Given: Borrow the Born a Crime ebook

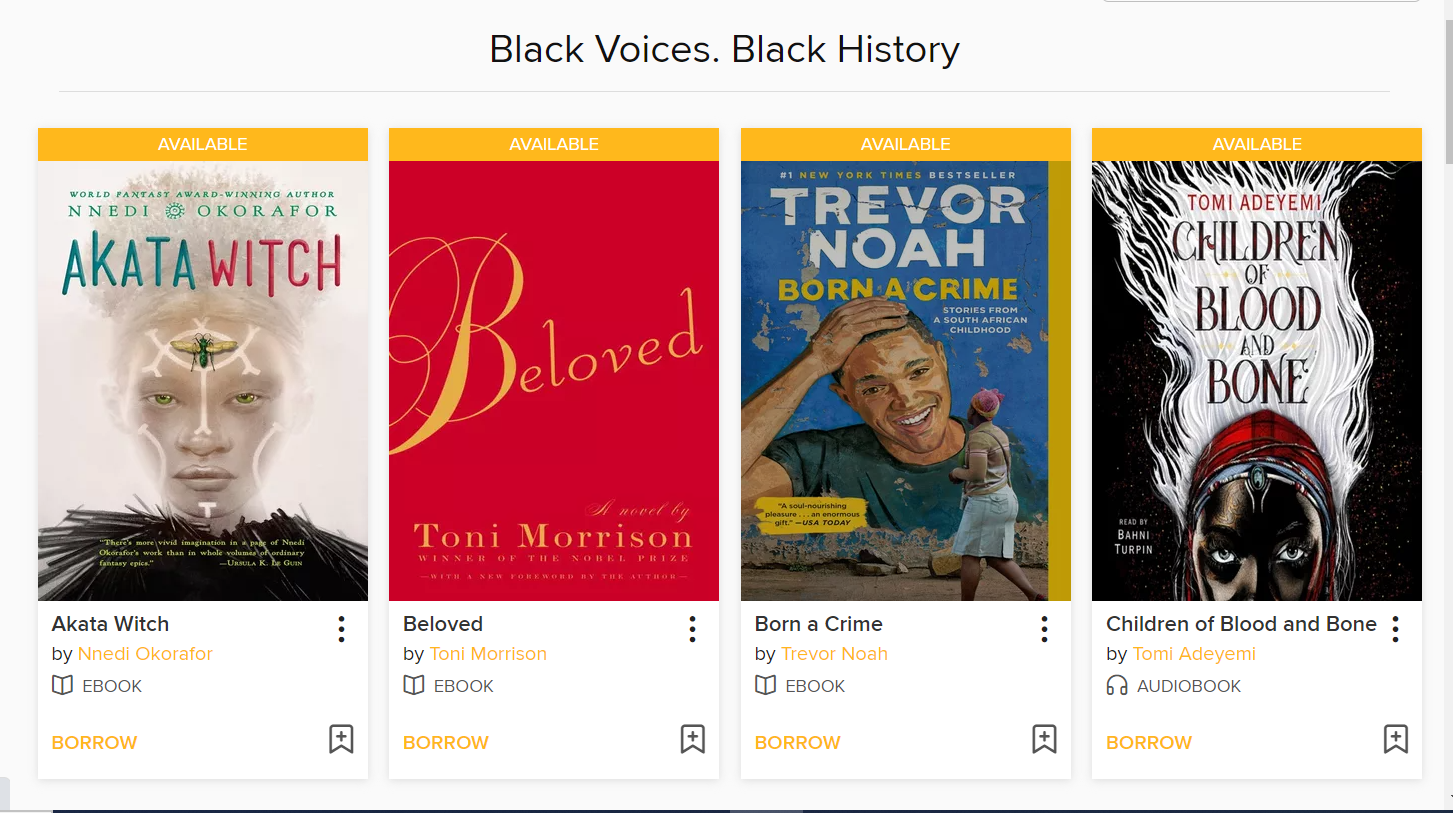Looking at the screenshot, I should point(797,743).
